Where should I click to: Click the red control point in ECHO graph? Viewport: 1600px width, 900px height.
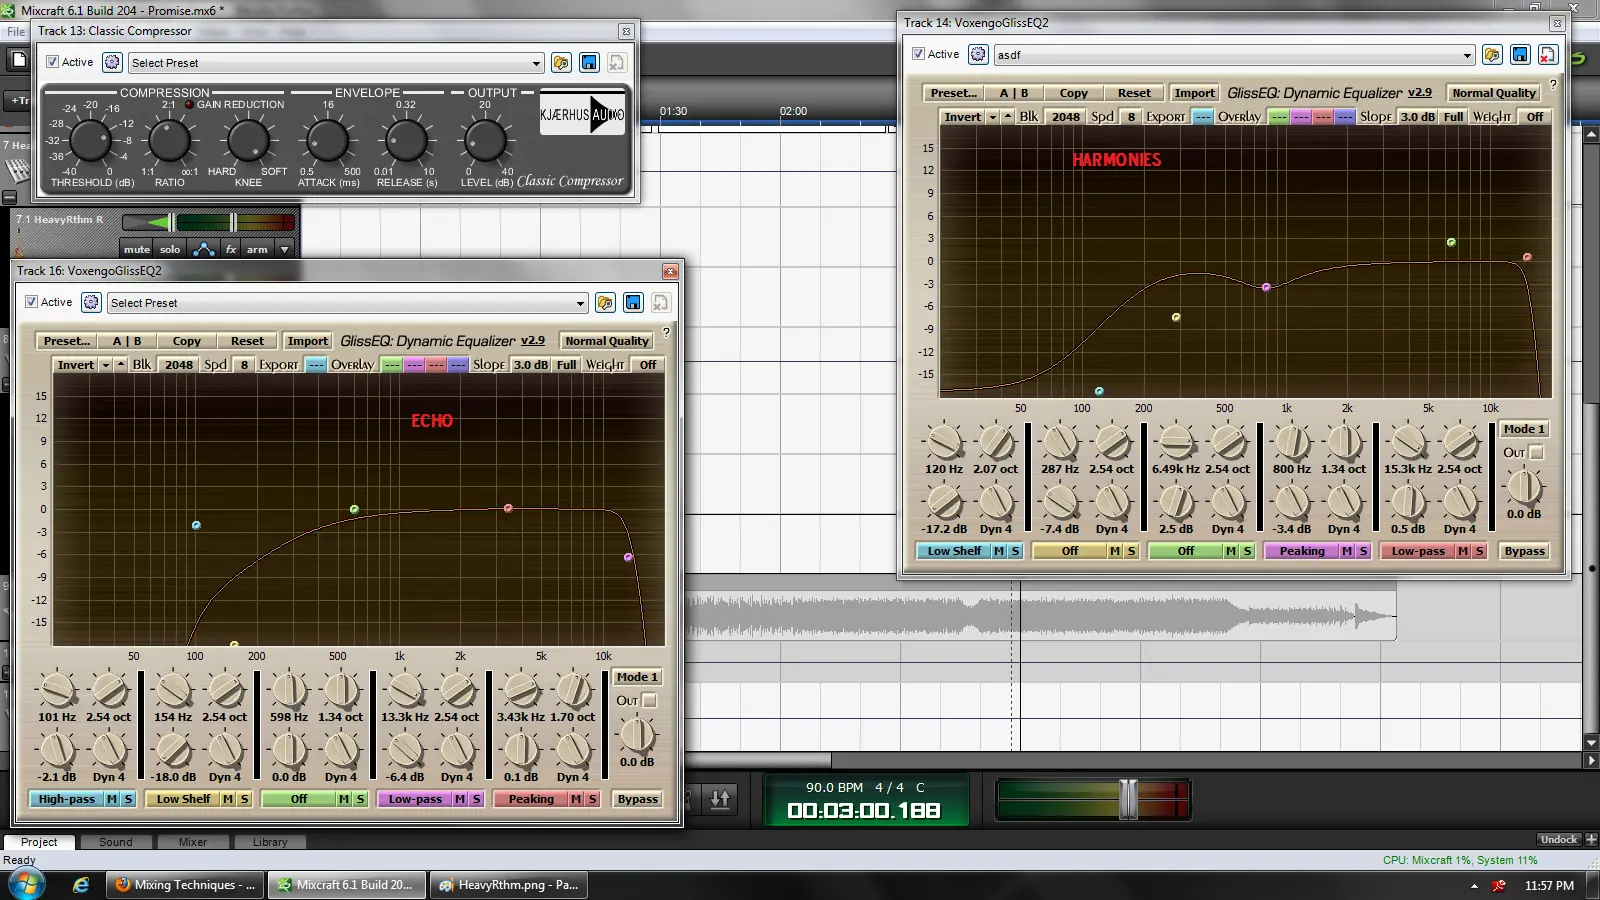(x=508, y=508)
